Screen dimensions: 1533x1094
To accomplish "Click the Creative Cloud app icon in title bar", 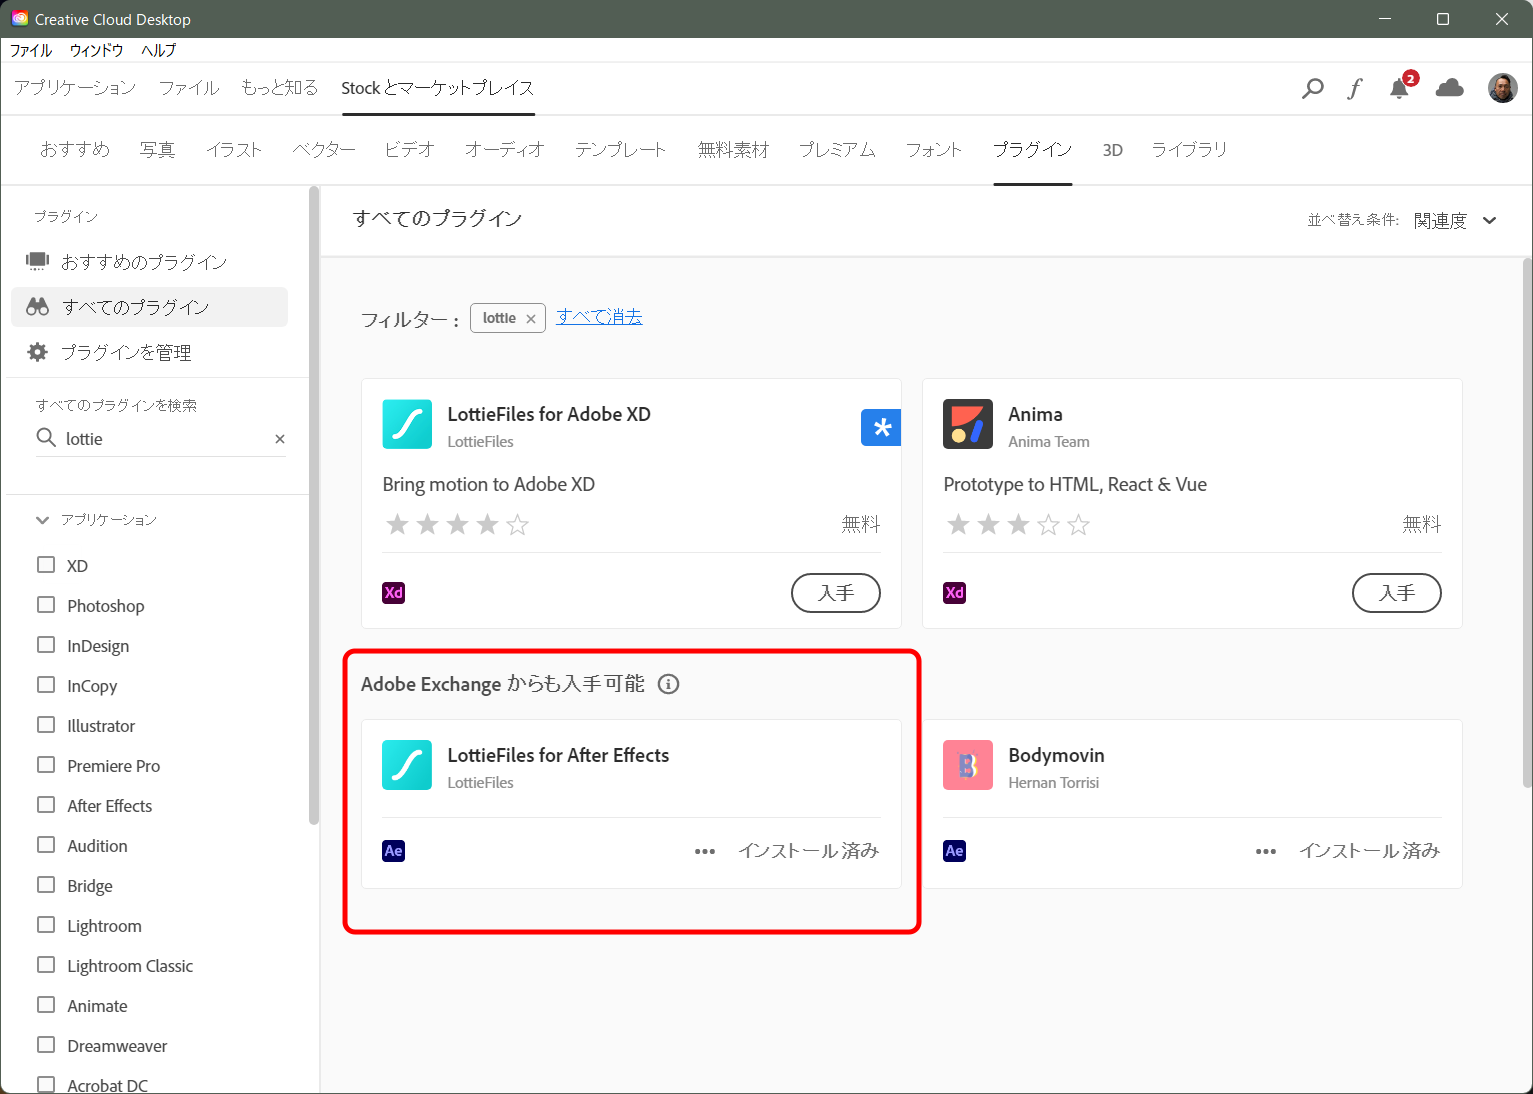I will pos(19,19).
